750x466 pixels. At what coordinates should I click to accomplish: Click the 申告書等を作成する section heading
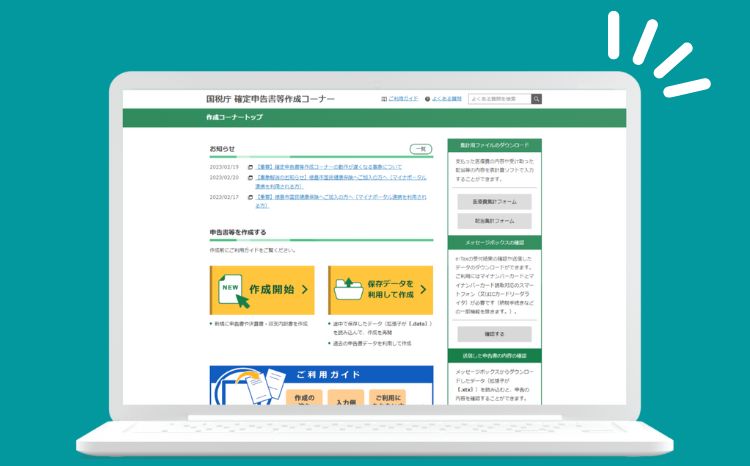(x=238, y=232)
